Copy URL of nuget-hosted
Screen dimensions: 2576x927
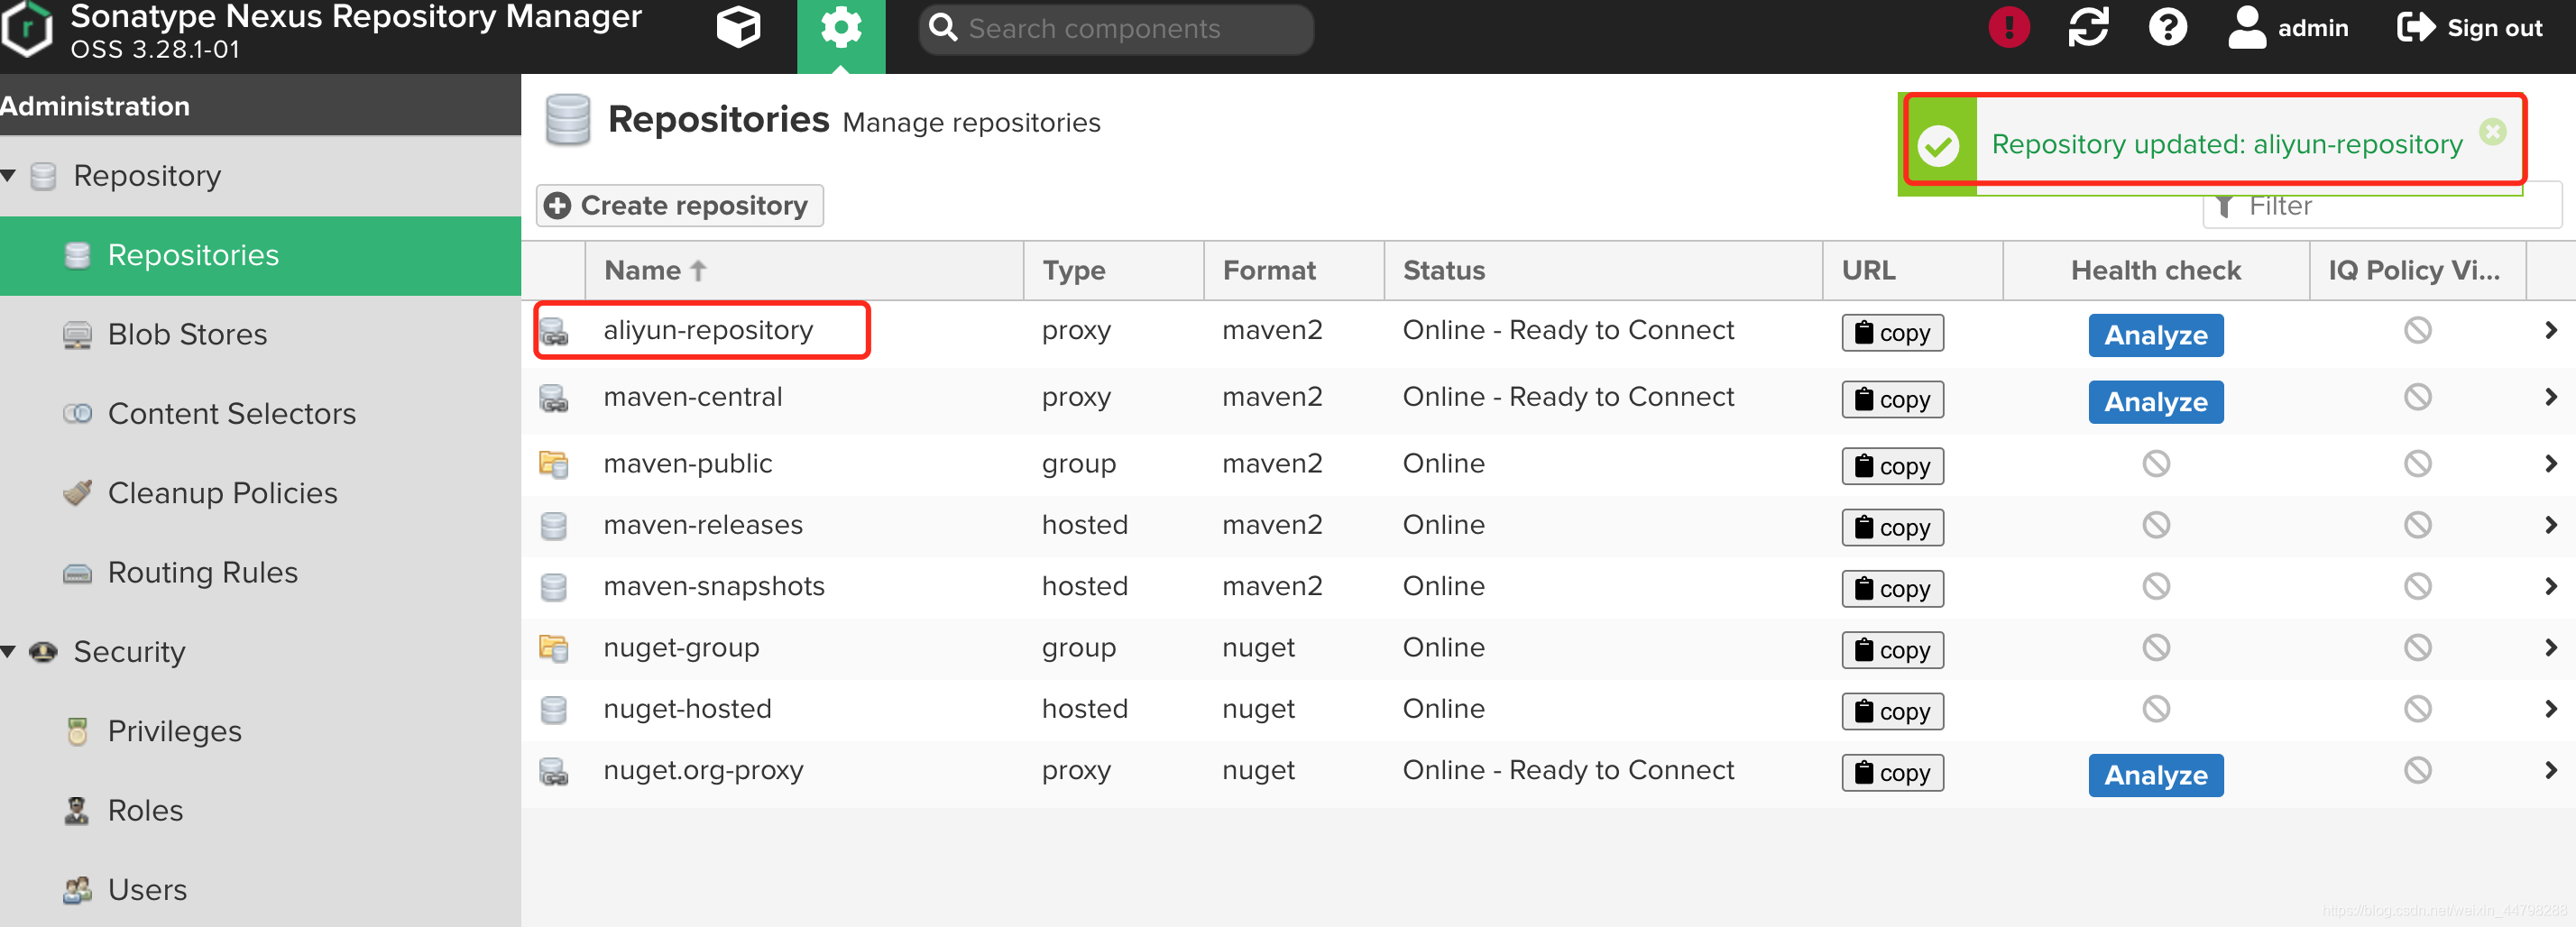[1892, 712]
